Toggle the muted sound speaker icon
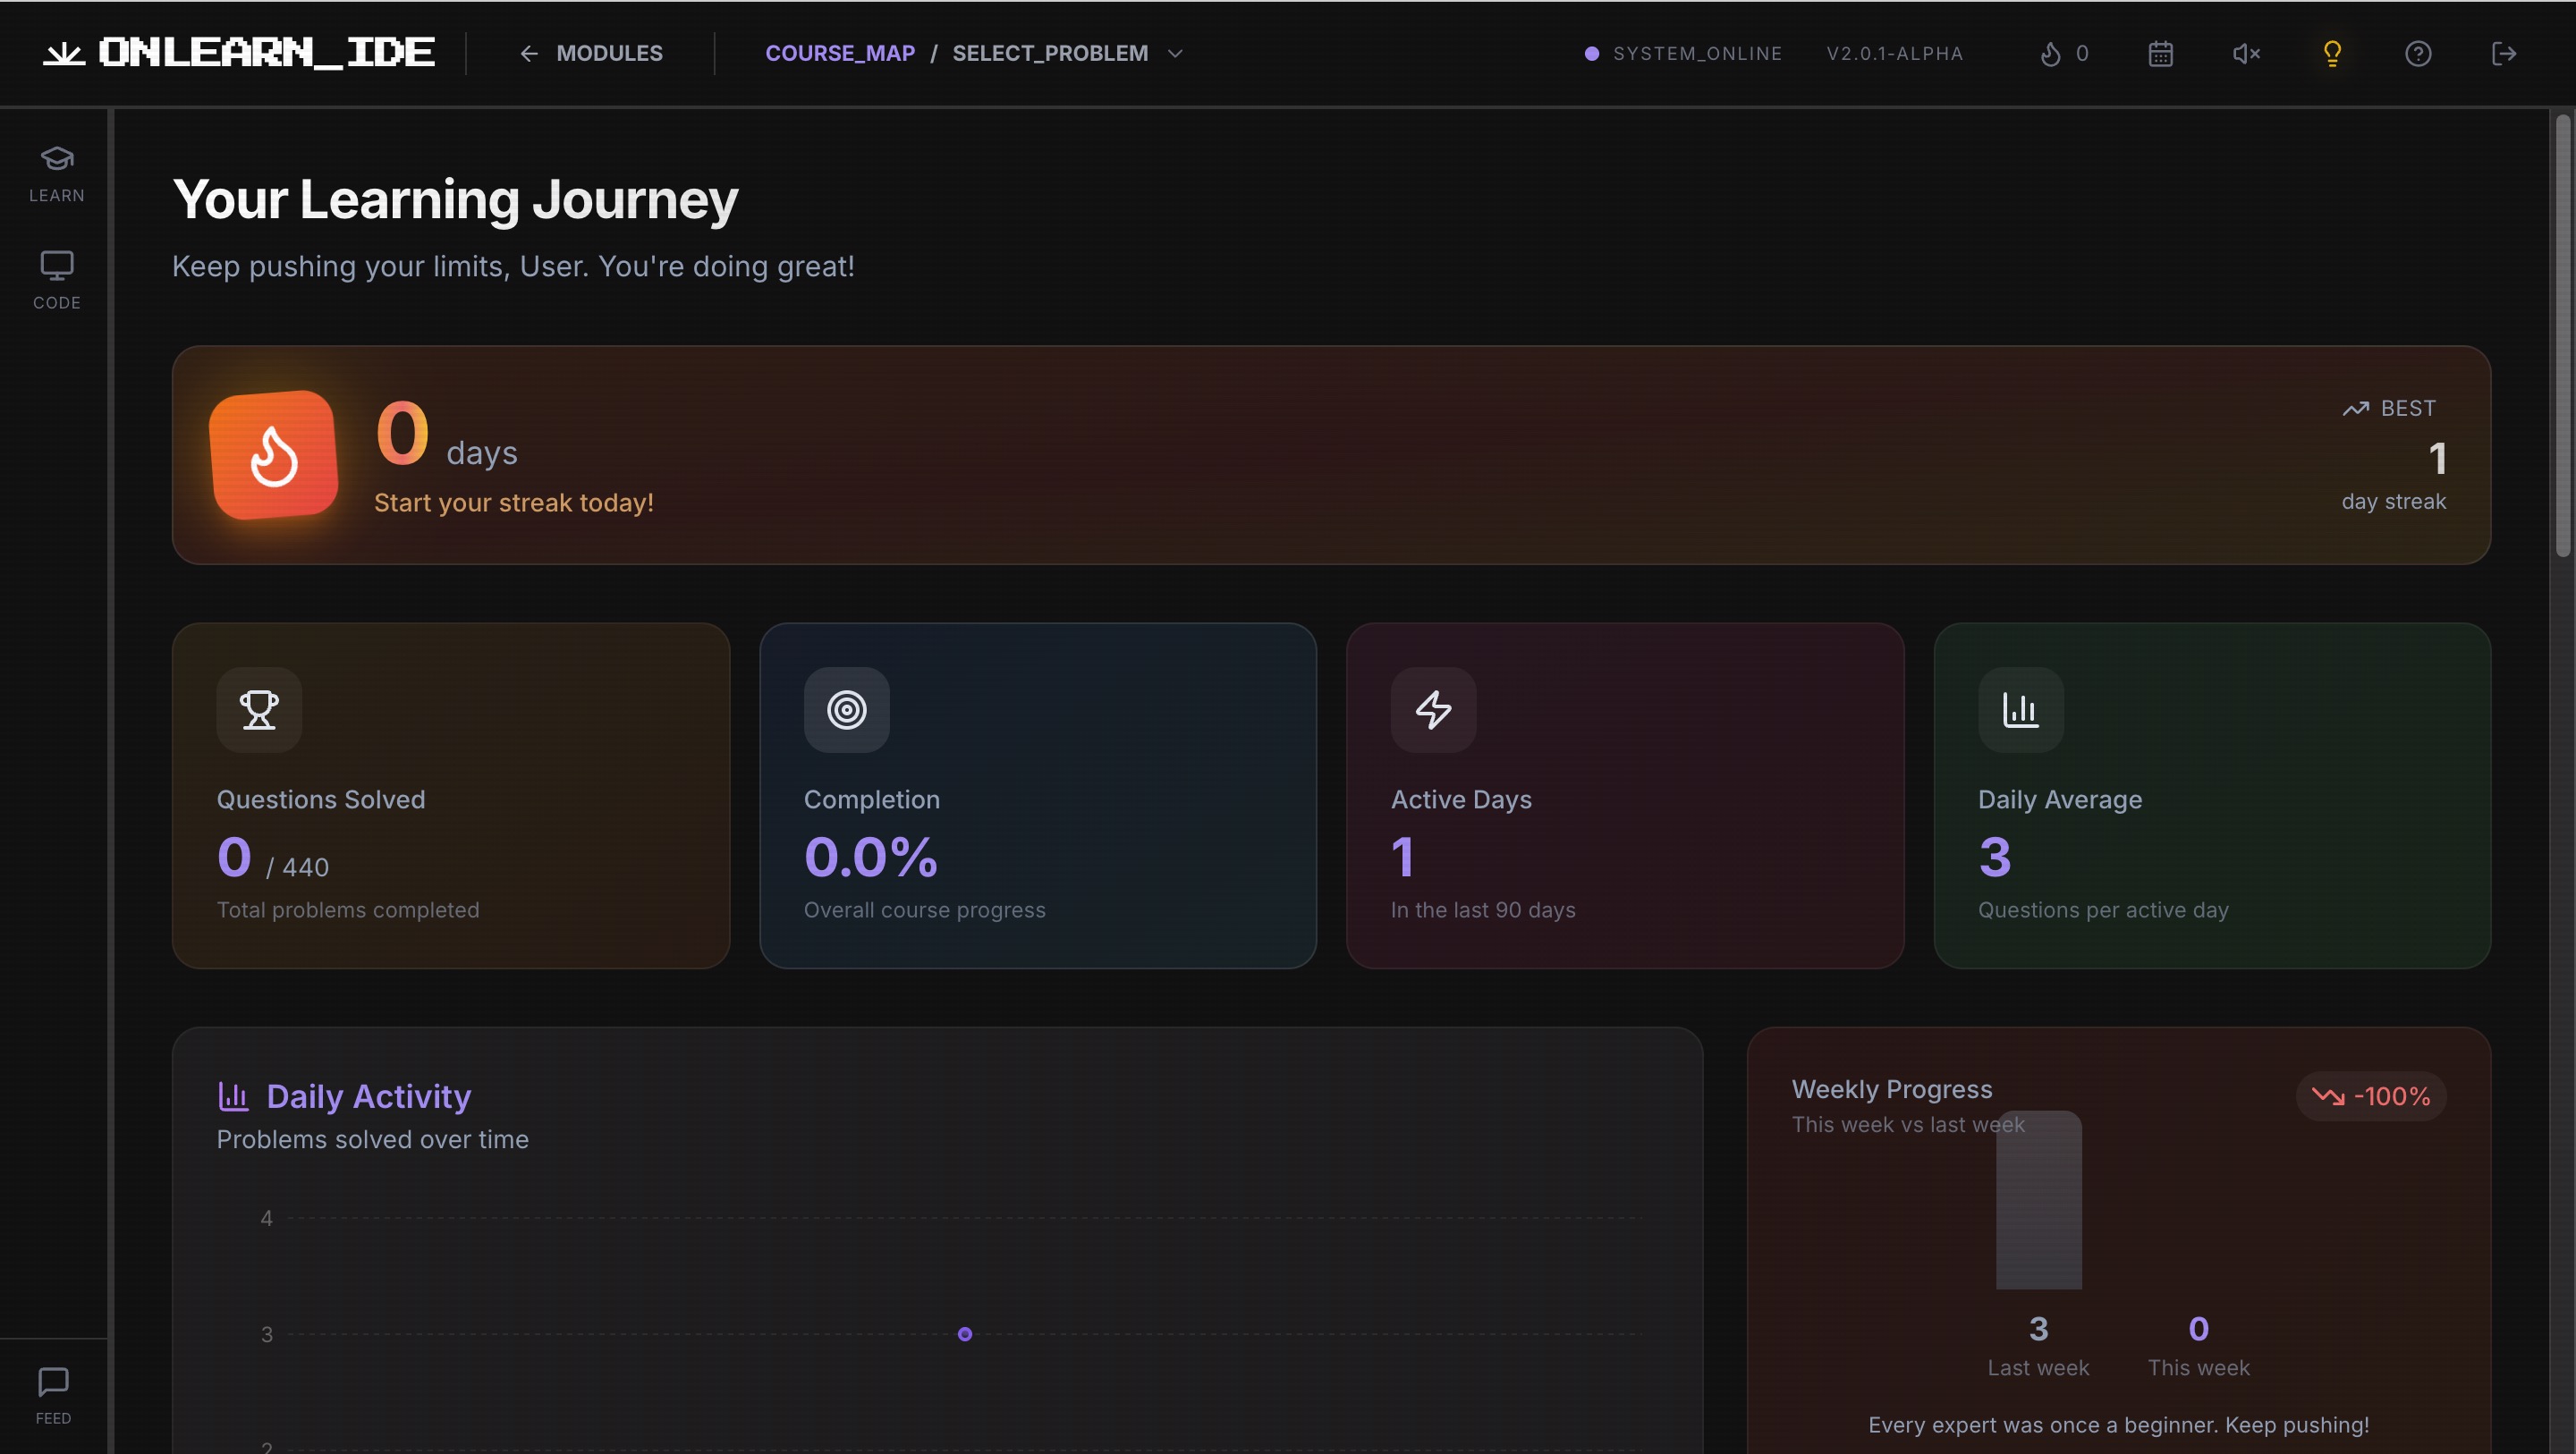The width and height of the screenshot is (2576, 1454). [2246, 54]
